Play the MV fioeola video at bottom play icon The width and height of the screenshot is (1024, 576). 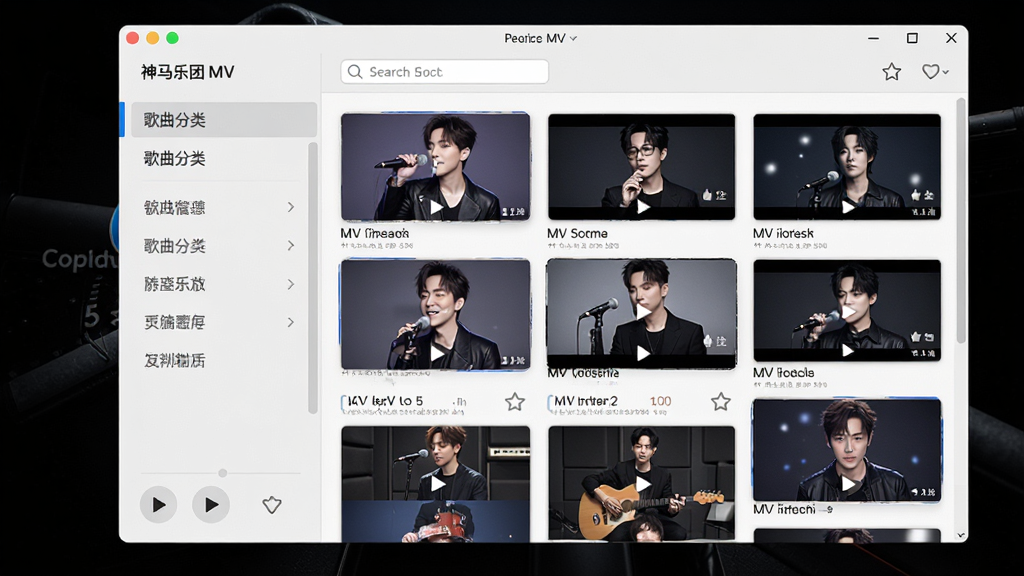tap(848, 351)
